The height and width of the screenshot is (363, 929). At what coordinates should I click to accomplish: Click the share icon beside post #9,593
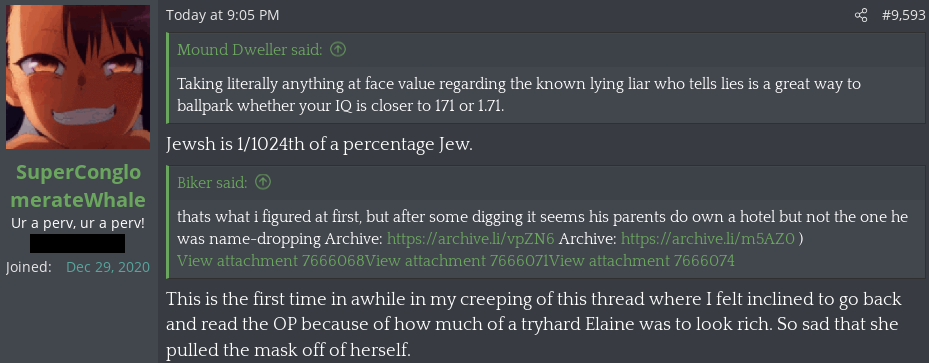click(x=861, y=15)
